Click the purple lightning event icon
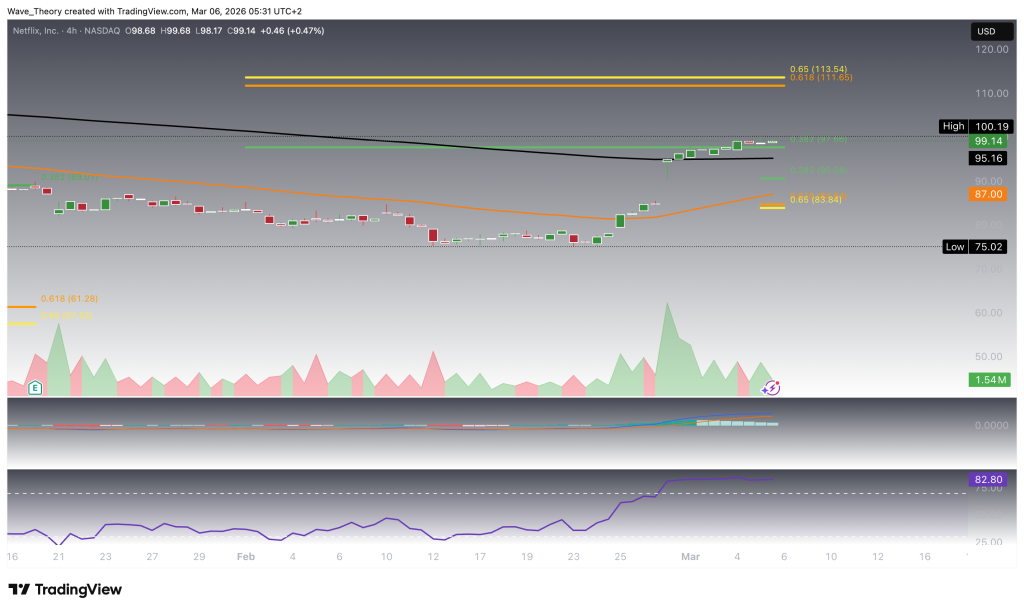This screenshot has width=1024, height=611. [772, 387]
